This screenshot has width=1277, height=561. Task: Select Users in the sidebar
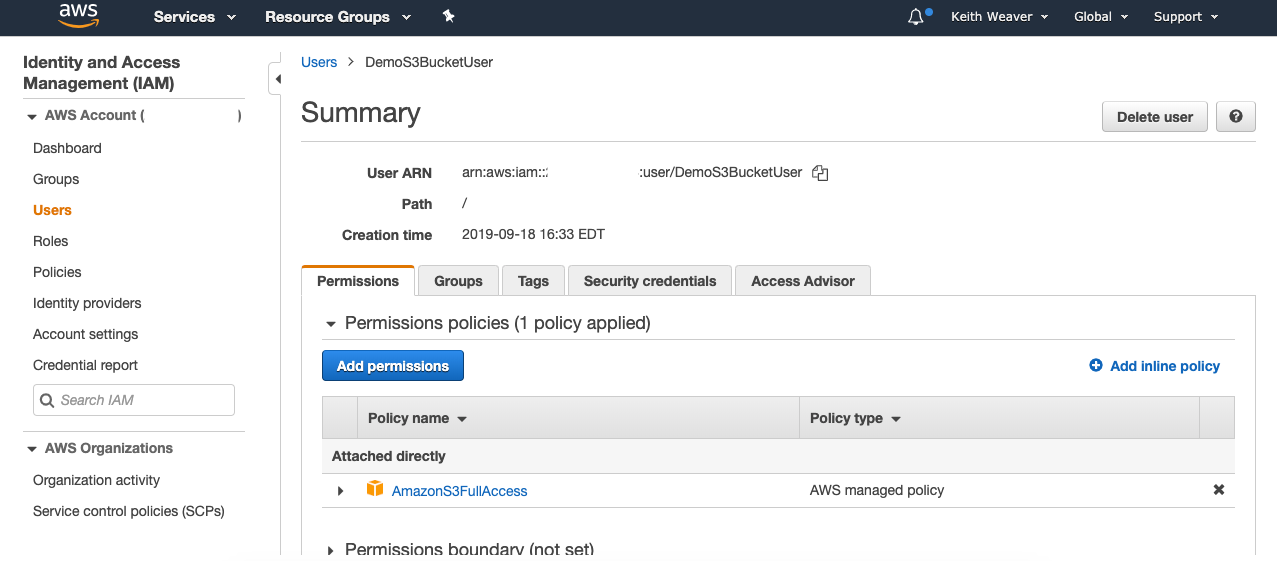[52, 210]
